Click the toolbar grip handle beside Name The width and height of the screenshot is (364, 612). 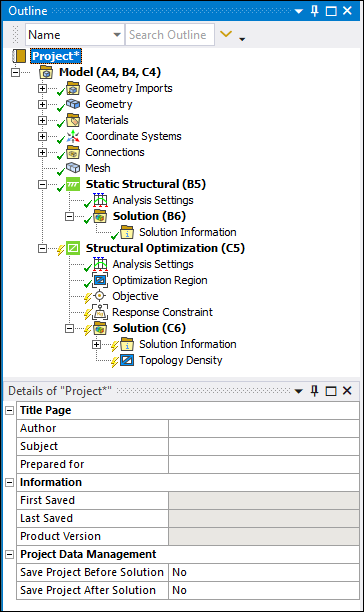pyautogui.click(x=16, y=35)
